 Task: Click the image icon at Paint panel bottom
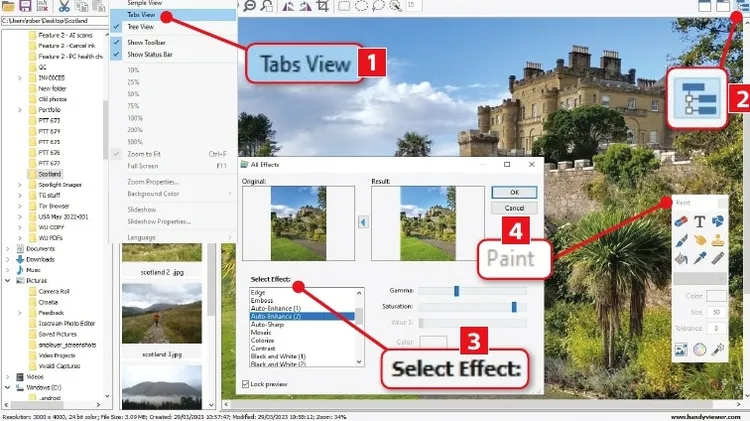[x=681, y=350]
